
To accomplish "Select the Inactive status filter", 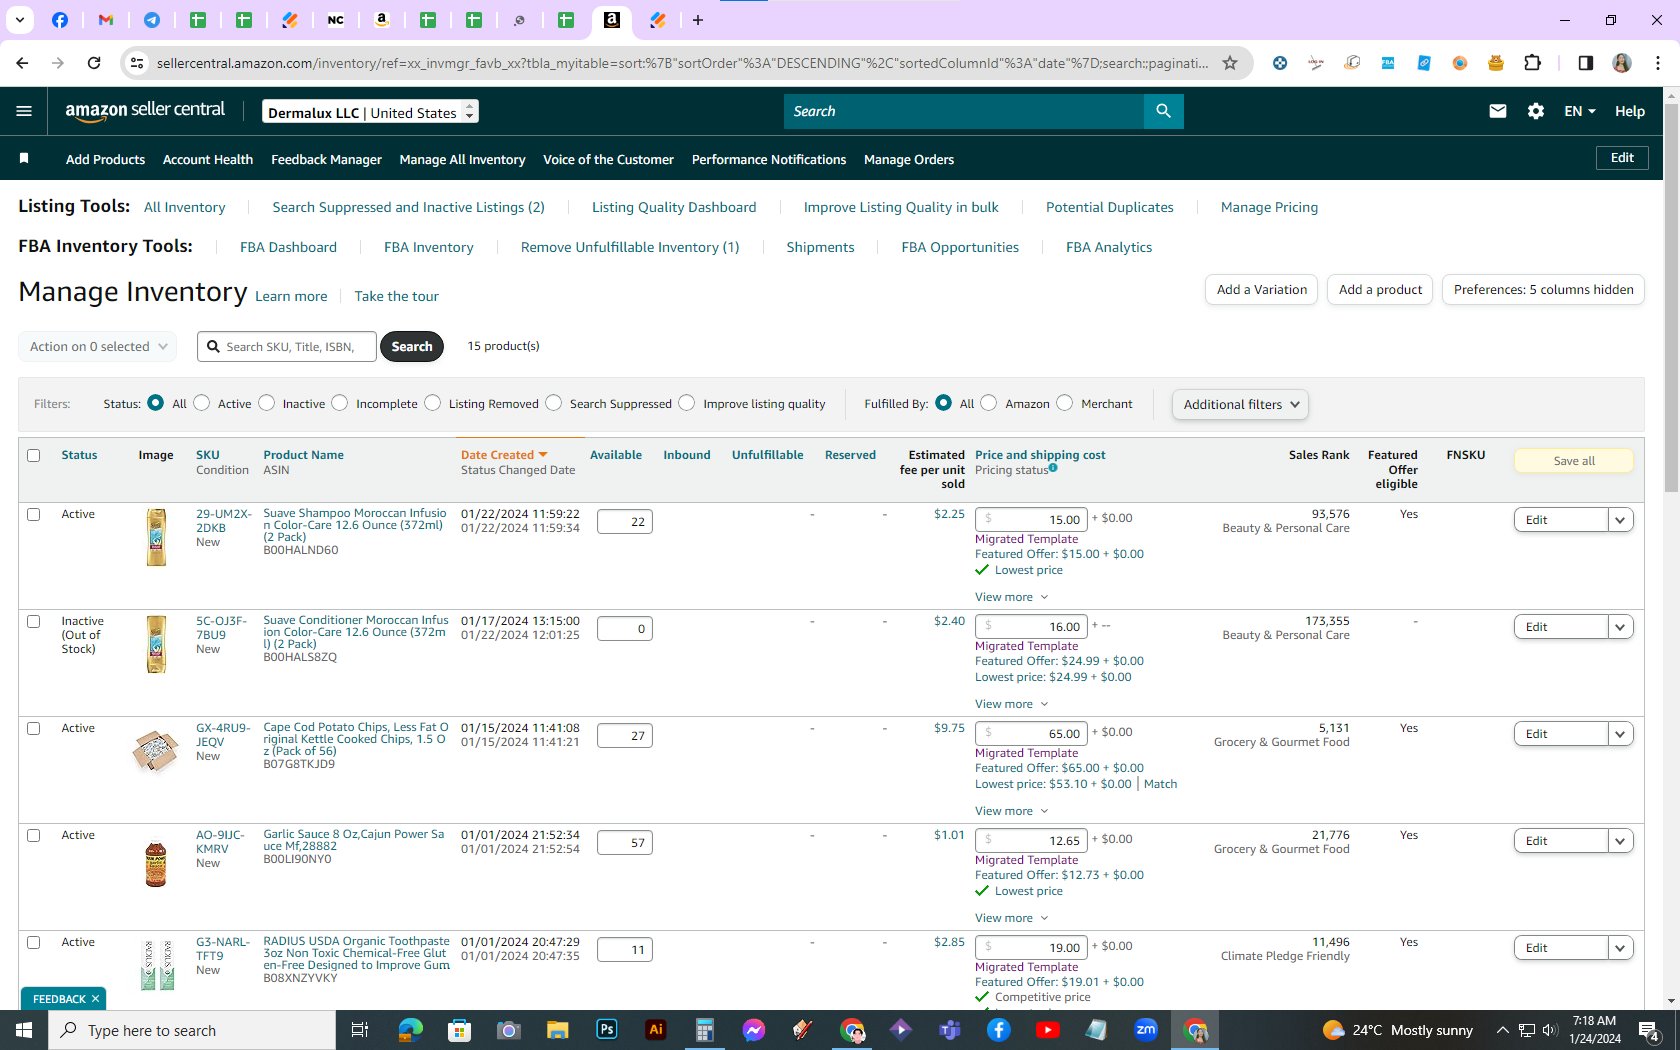I will 266,403.
